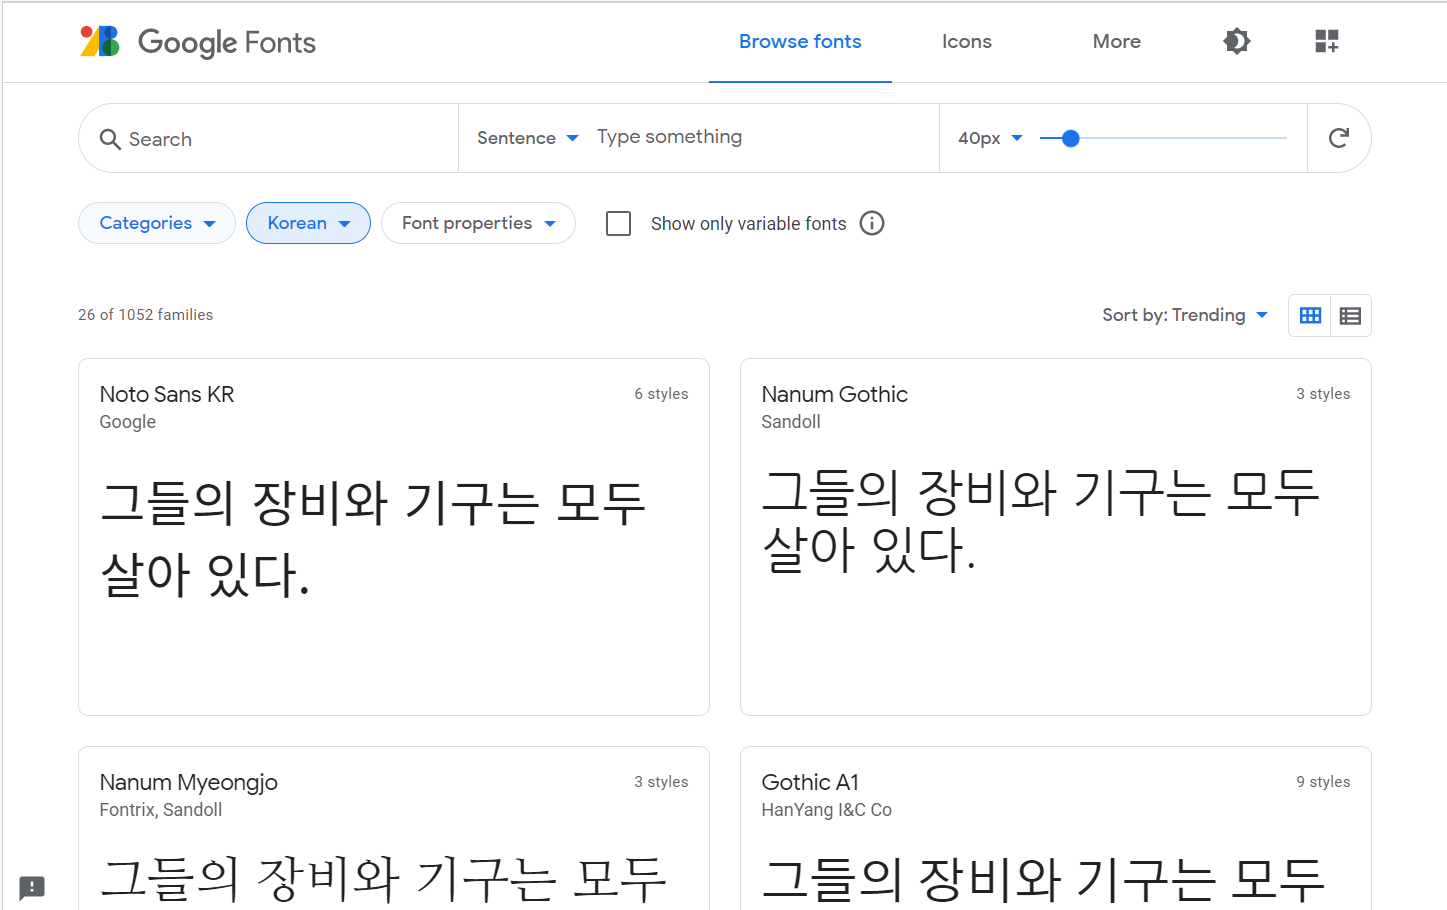Click the Type something preview field
The image size is (1447, 910).
pyautogui.click(x=760, y=137)
